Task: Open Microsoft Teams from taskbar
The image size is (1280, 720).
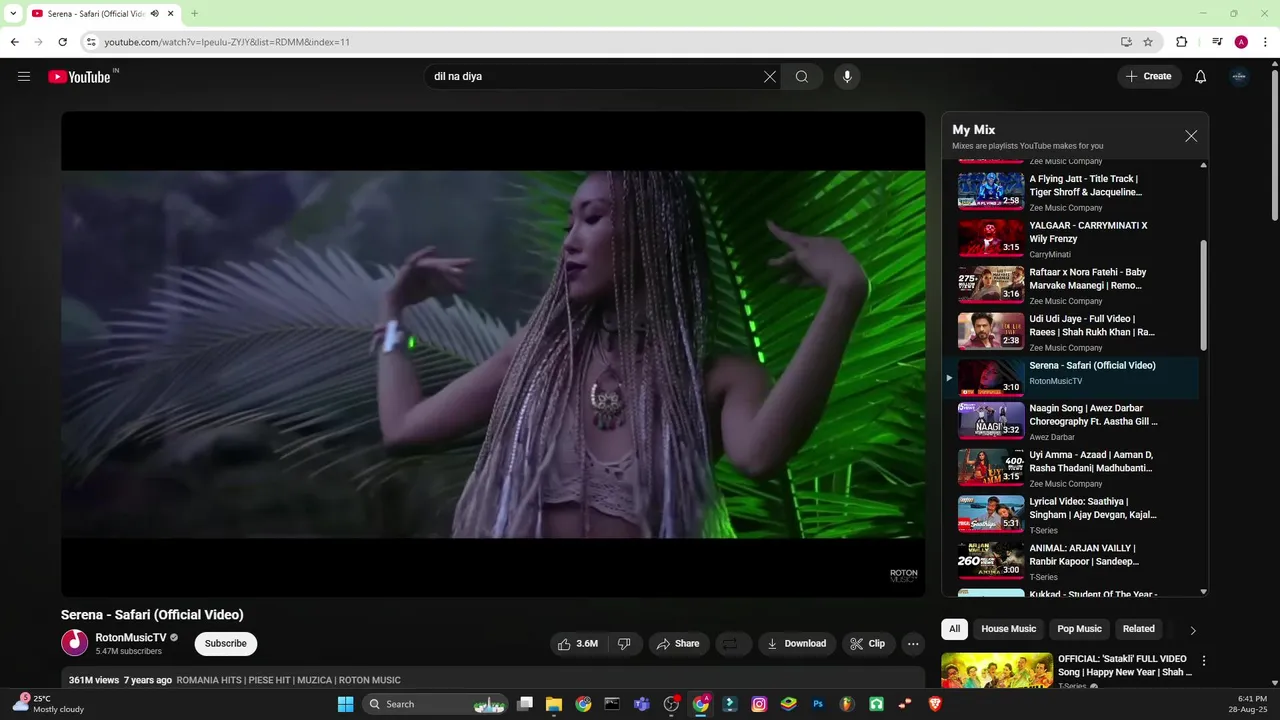Action: [642, 704]
